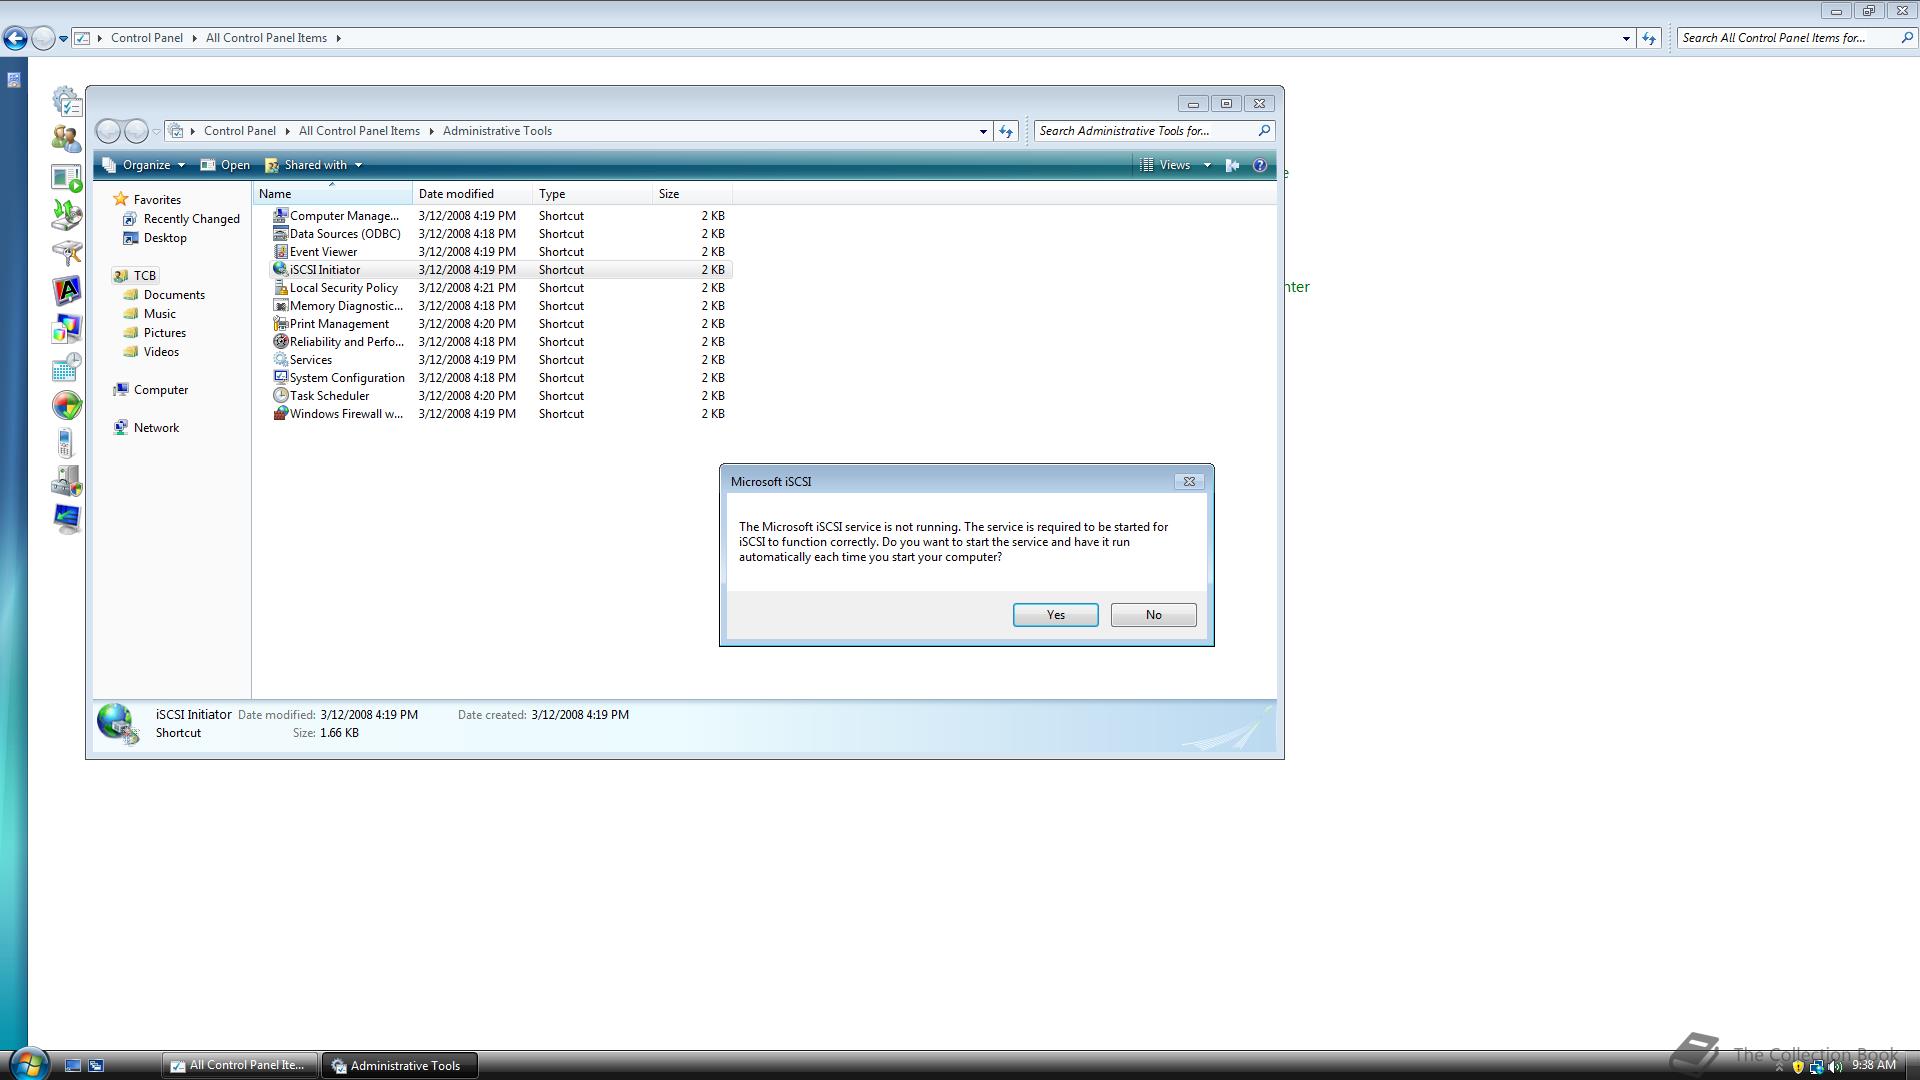Click the Open toolbar button
The width and height of the screenshot is (1920, 1080).
click(226, 165)
